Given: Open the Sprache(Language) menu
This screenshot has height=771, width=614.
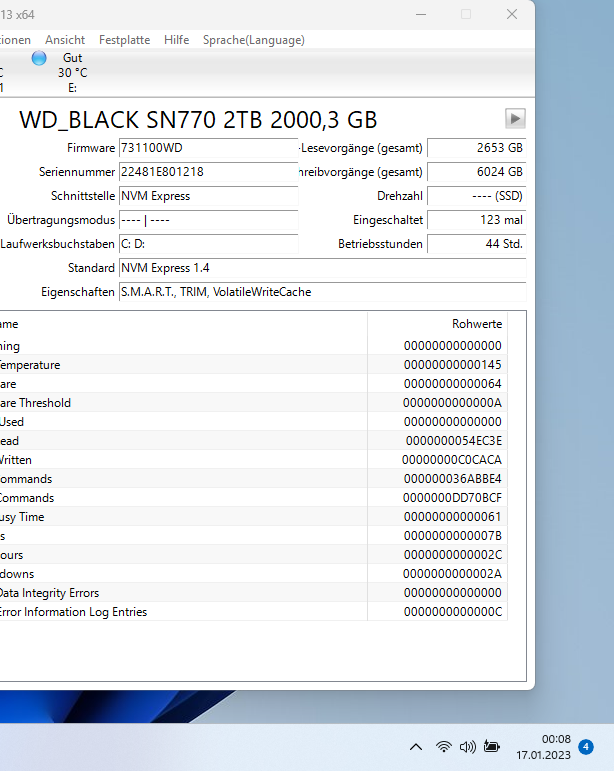Looking at the screenshot, I should pyautogui.click(x=254, y=40).
